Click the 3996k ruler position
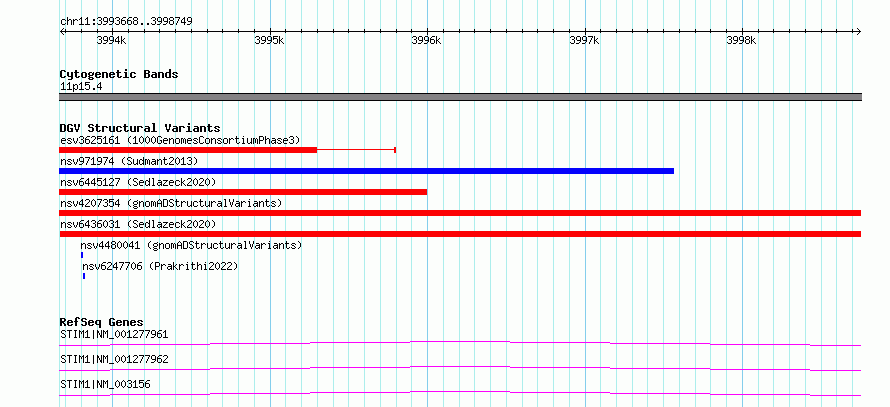 point(427,40)
